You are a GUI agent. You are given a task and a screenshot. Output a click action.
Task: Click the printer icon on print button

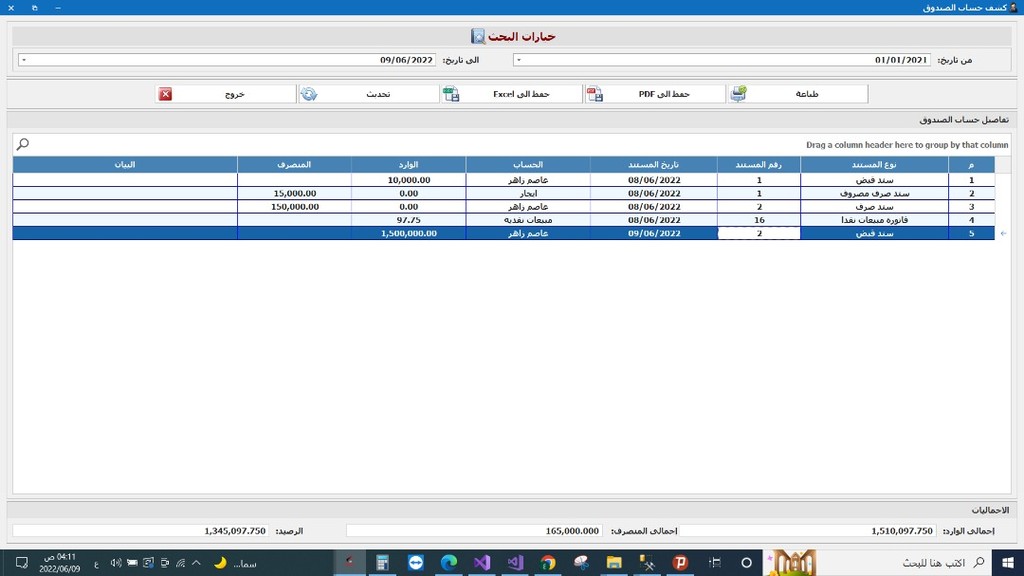738,94
